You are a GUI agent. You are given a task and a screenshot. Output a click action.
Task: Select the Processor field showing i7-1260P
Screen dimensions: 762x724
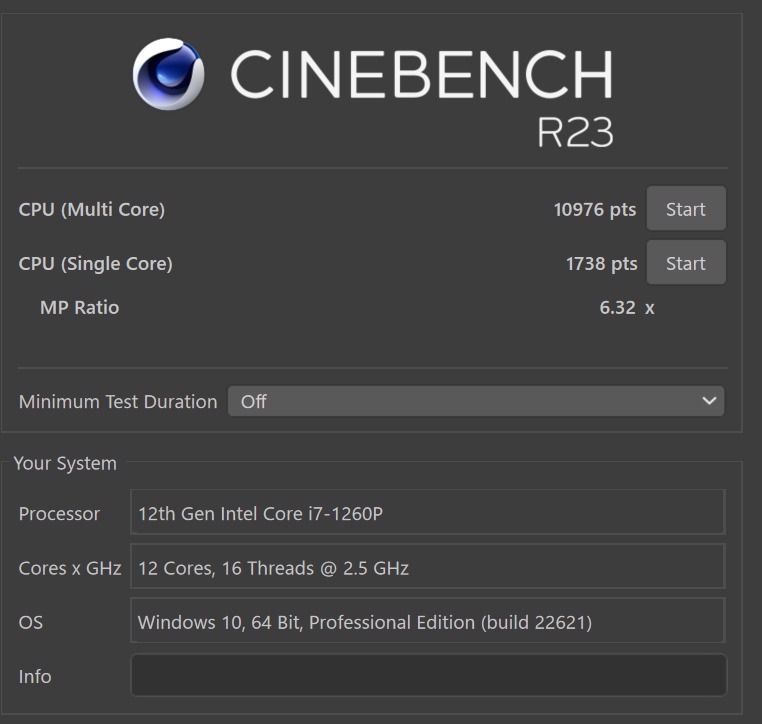(428, 512)
